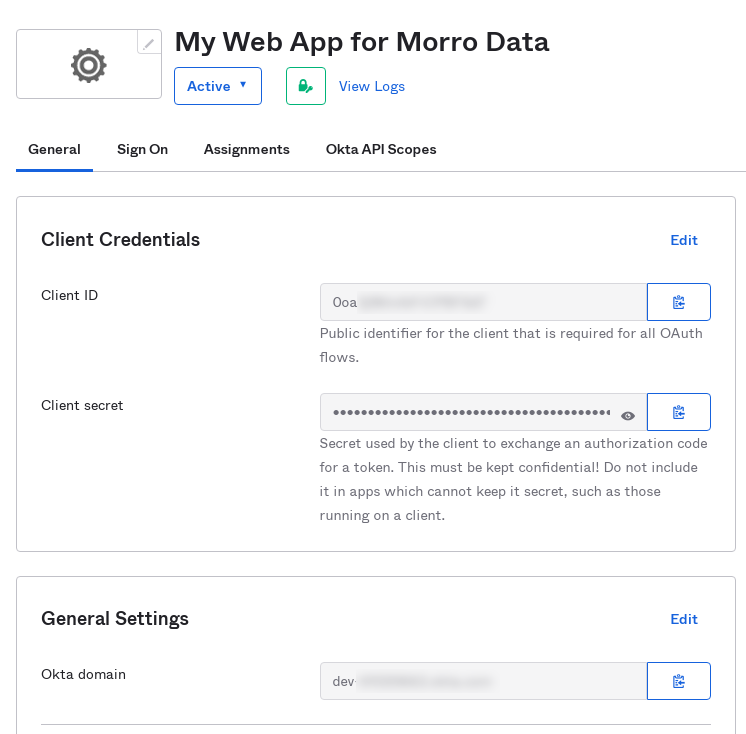Go to Okta API Scopes tab
Image resolution: width=746 pixels, height=734 pixels.
381,149
